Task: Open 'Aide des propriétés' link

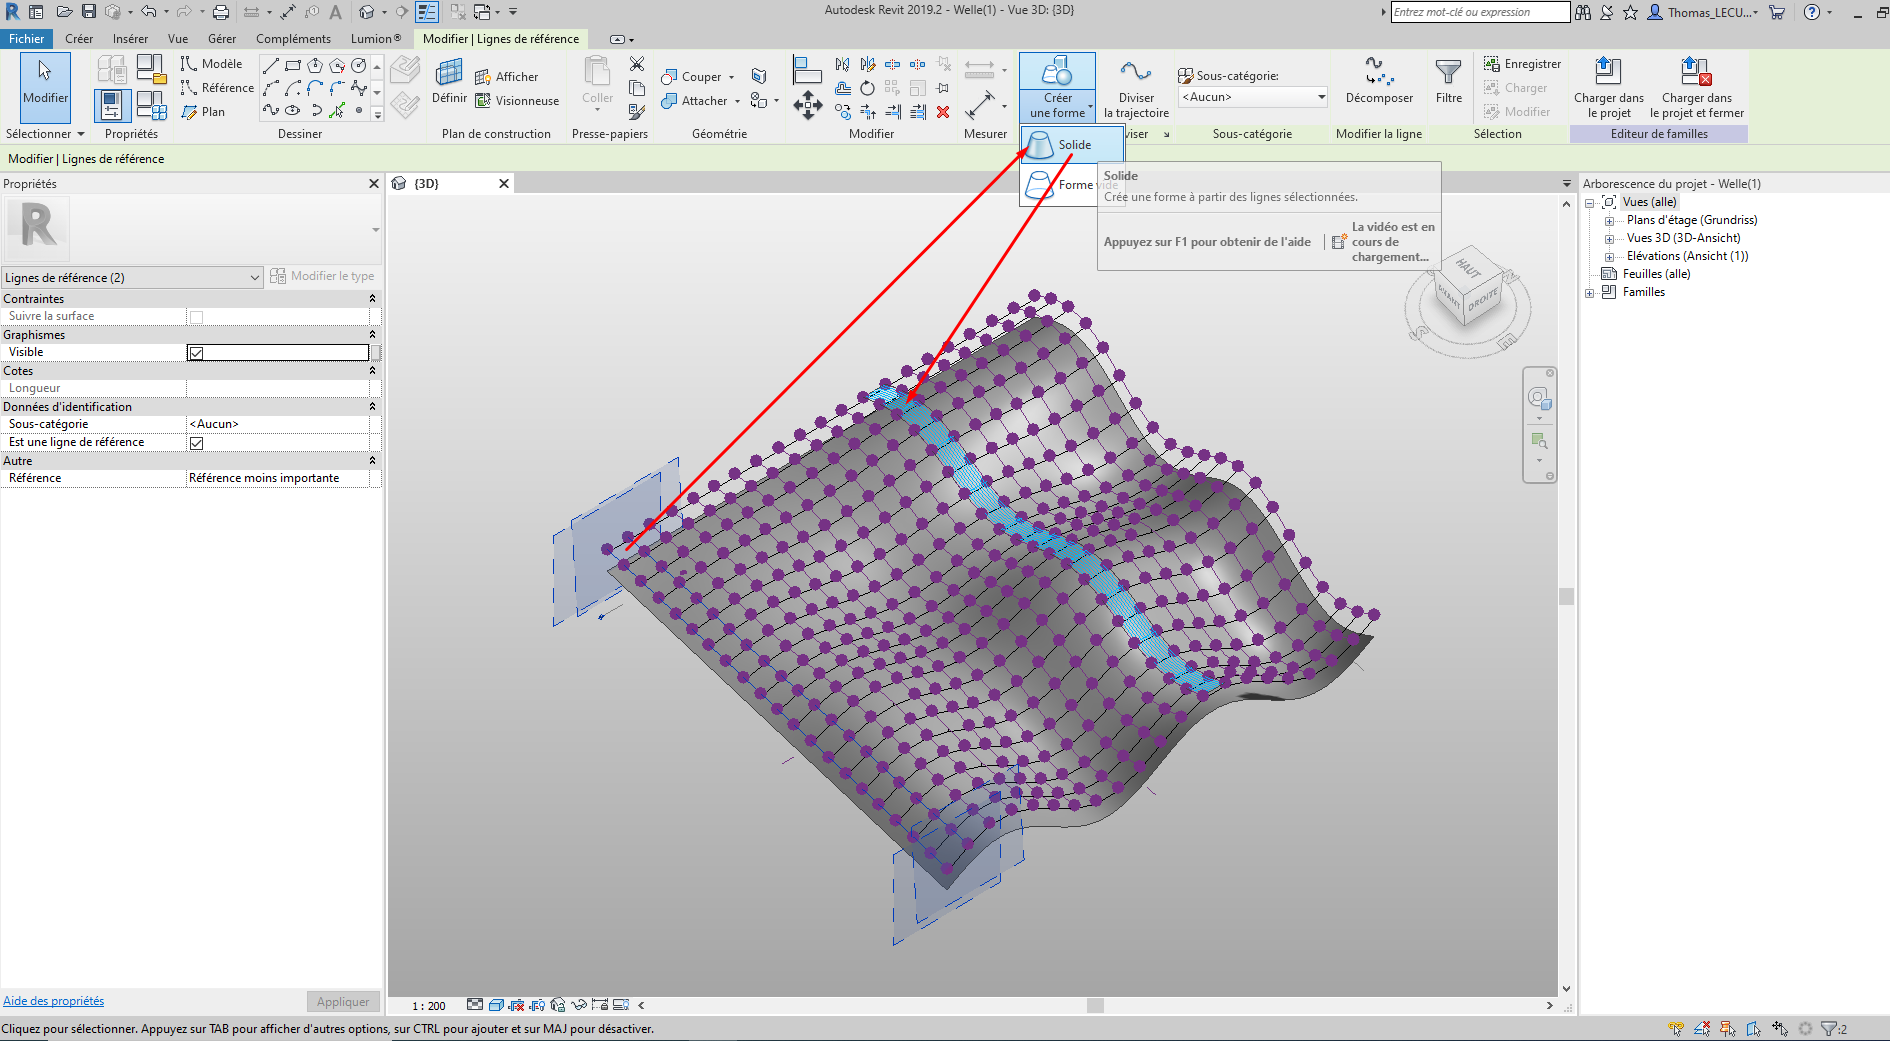Action: 54,1001
